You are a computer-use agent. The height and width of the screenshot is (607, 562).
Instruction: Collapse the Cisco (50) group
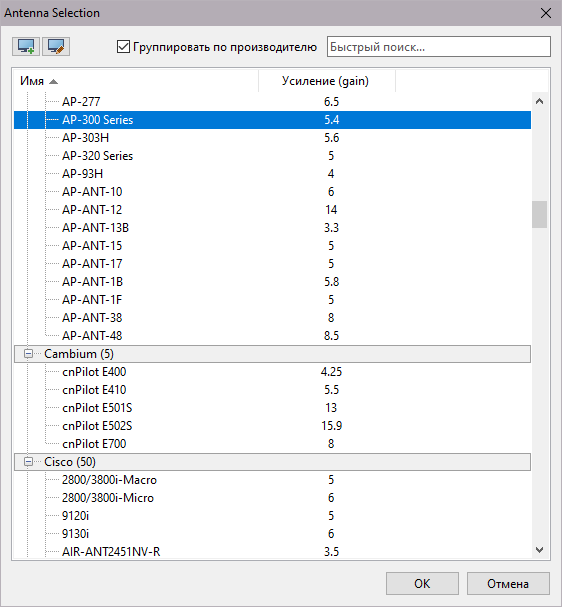(x=28, y=462)
